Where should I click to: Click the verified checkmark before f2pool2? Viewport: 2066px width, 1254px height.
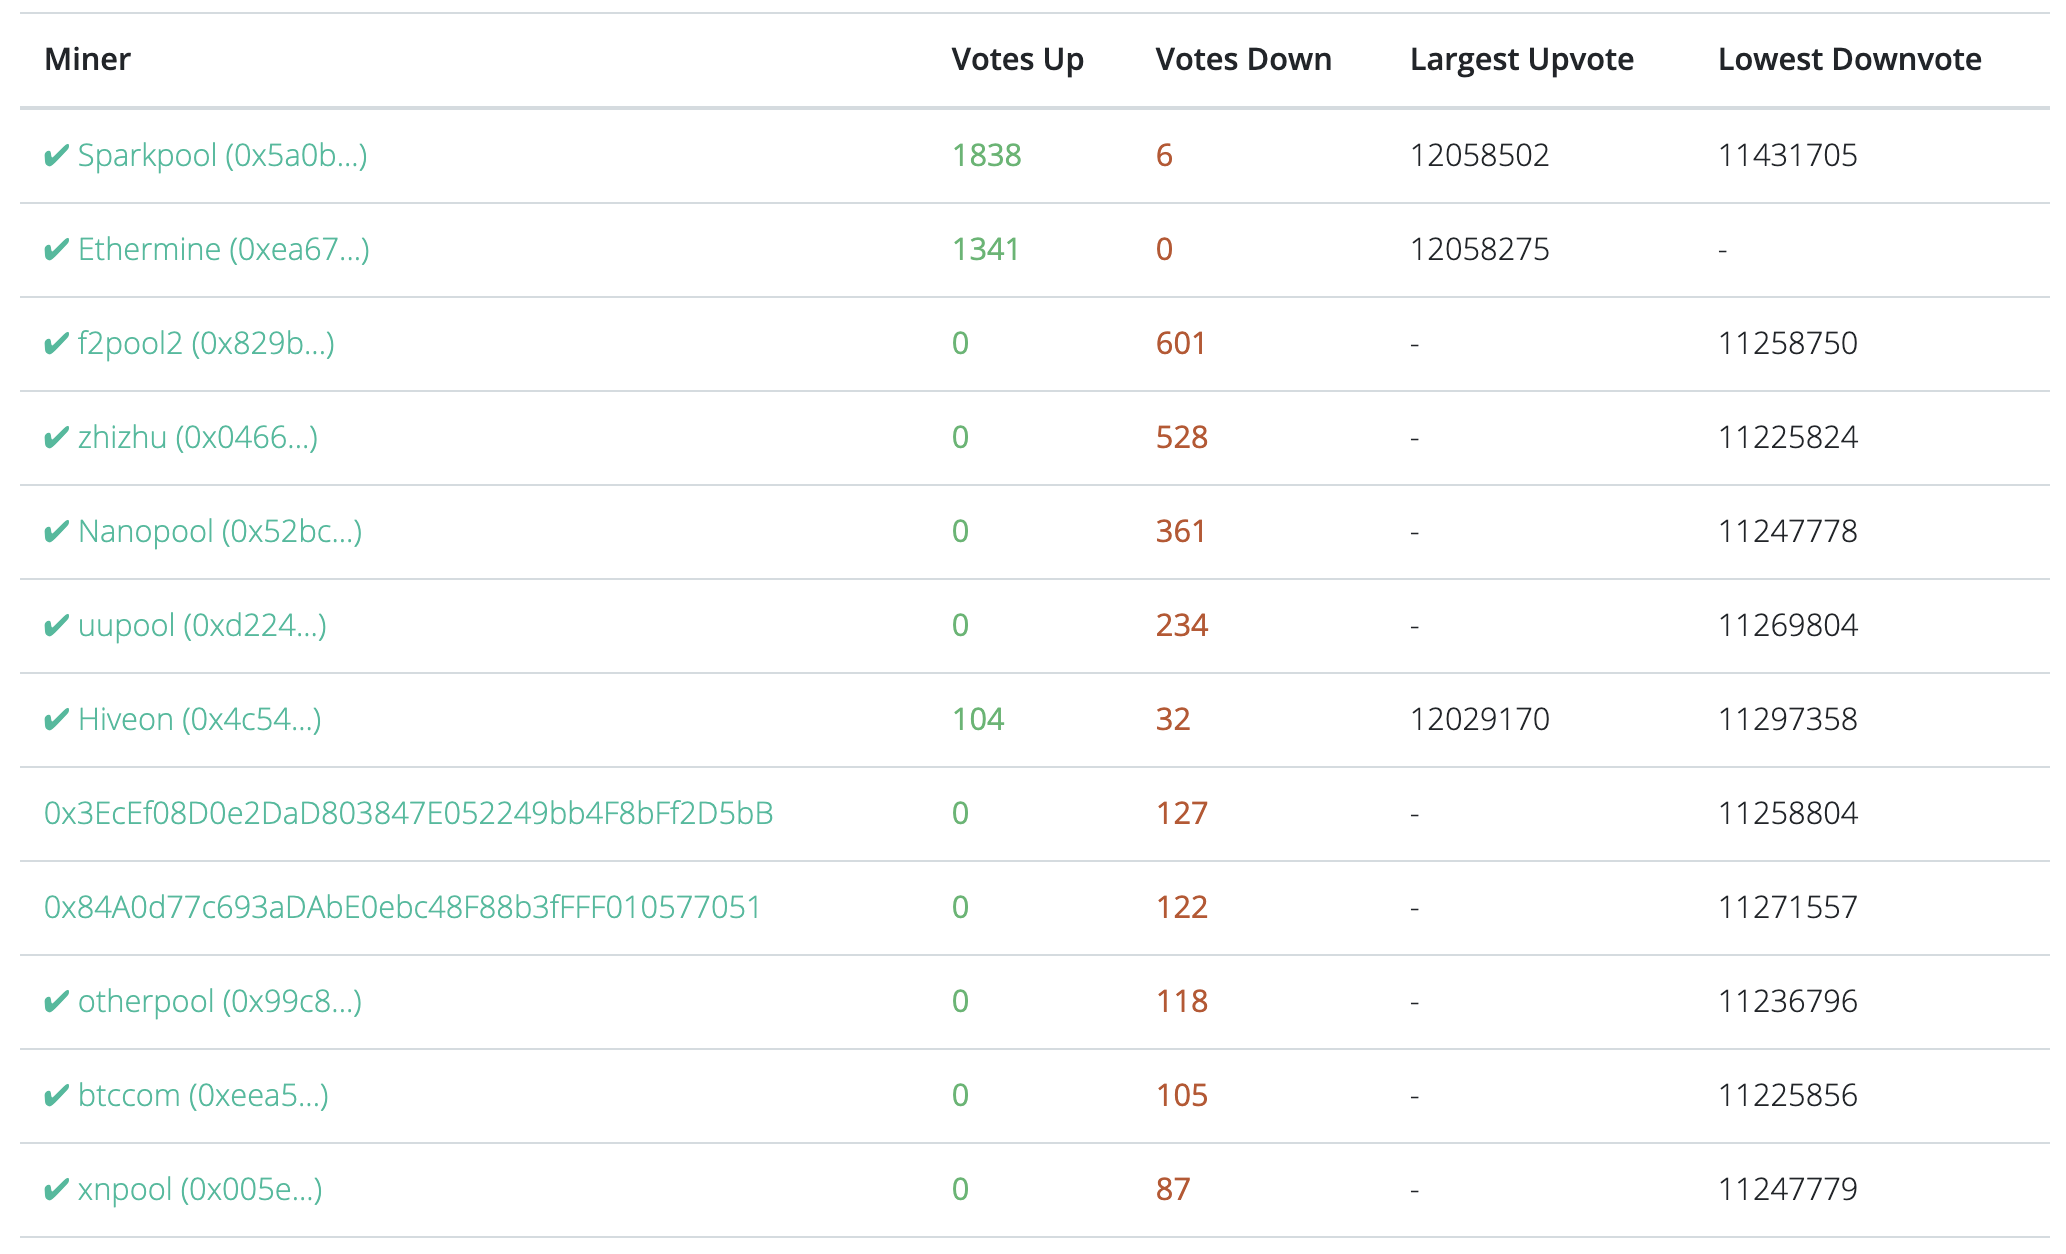(57, 344)
